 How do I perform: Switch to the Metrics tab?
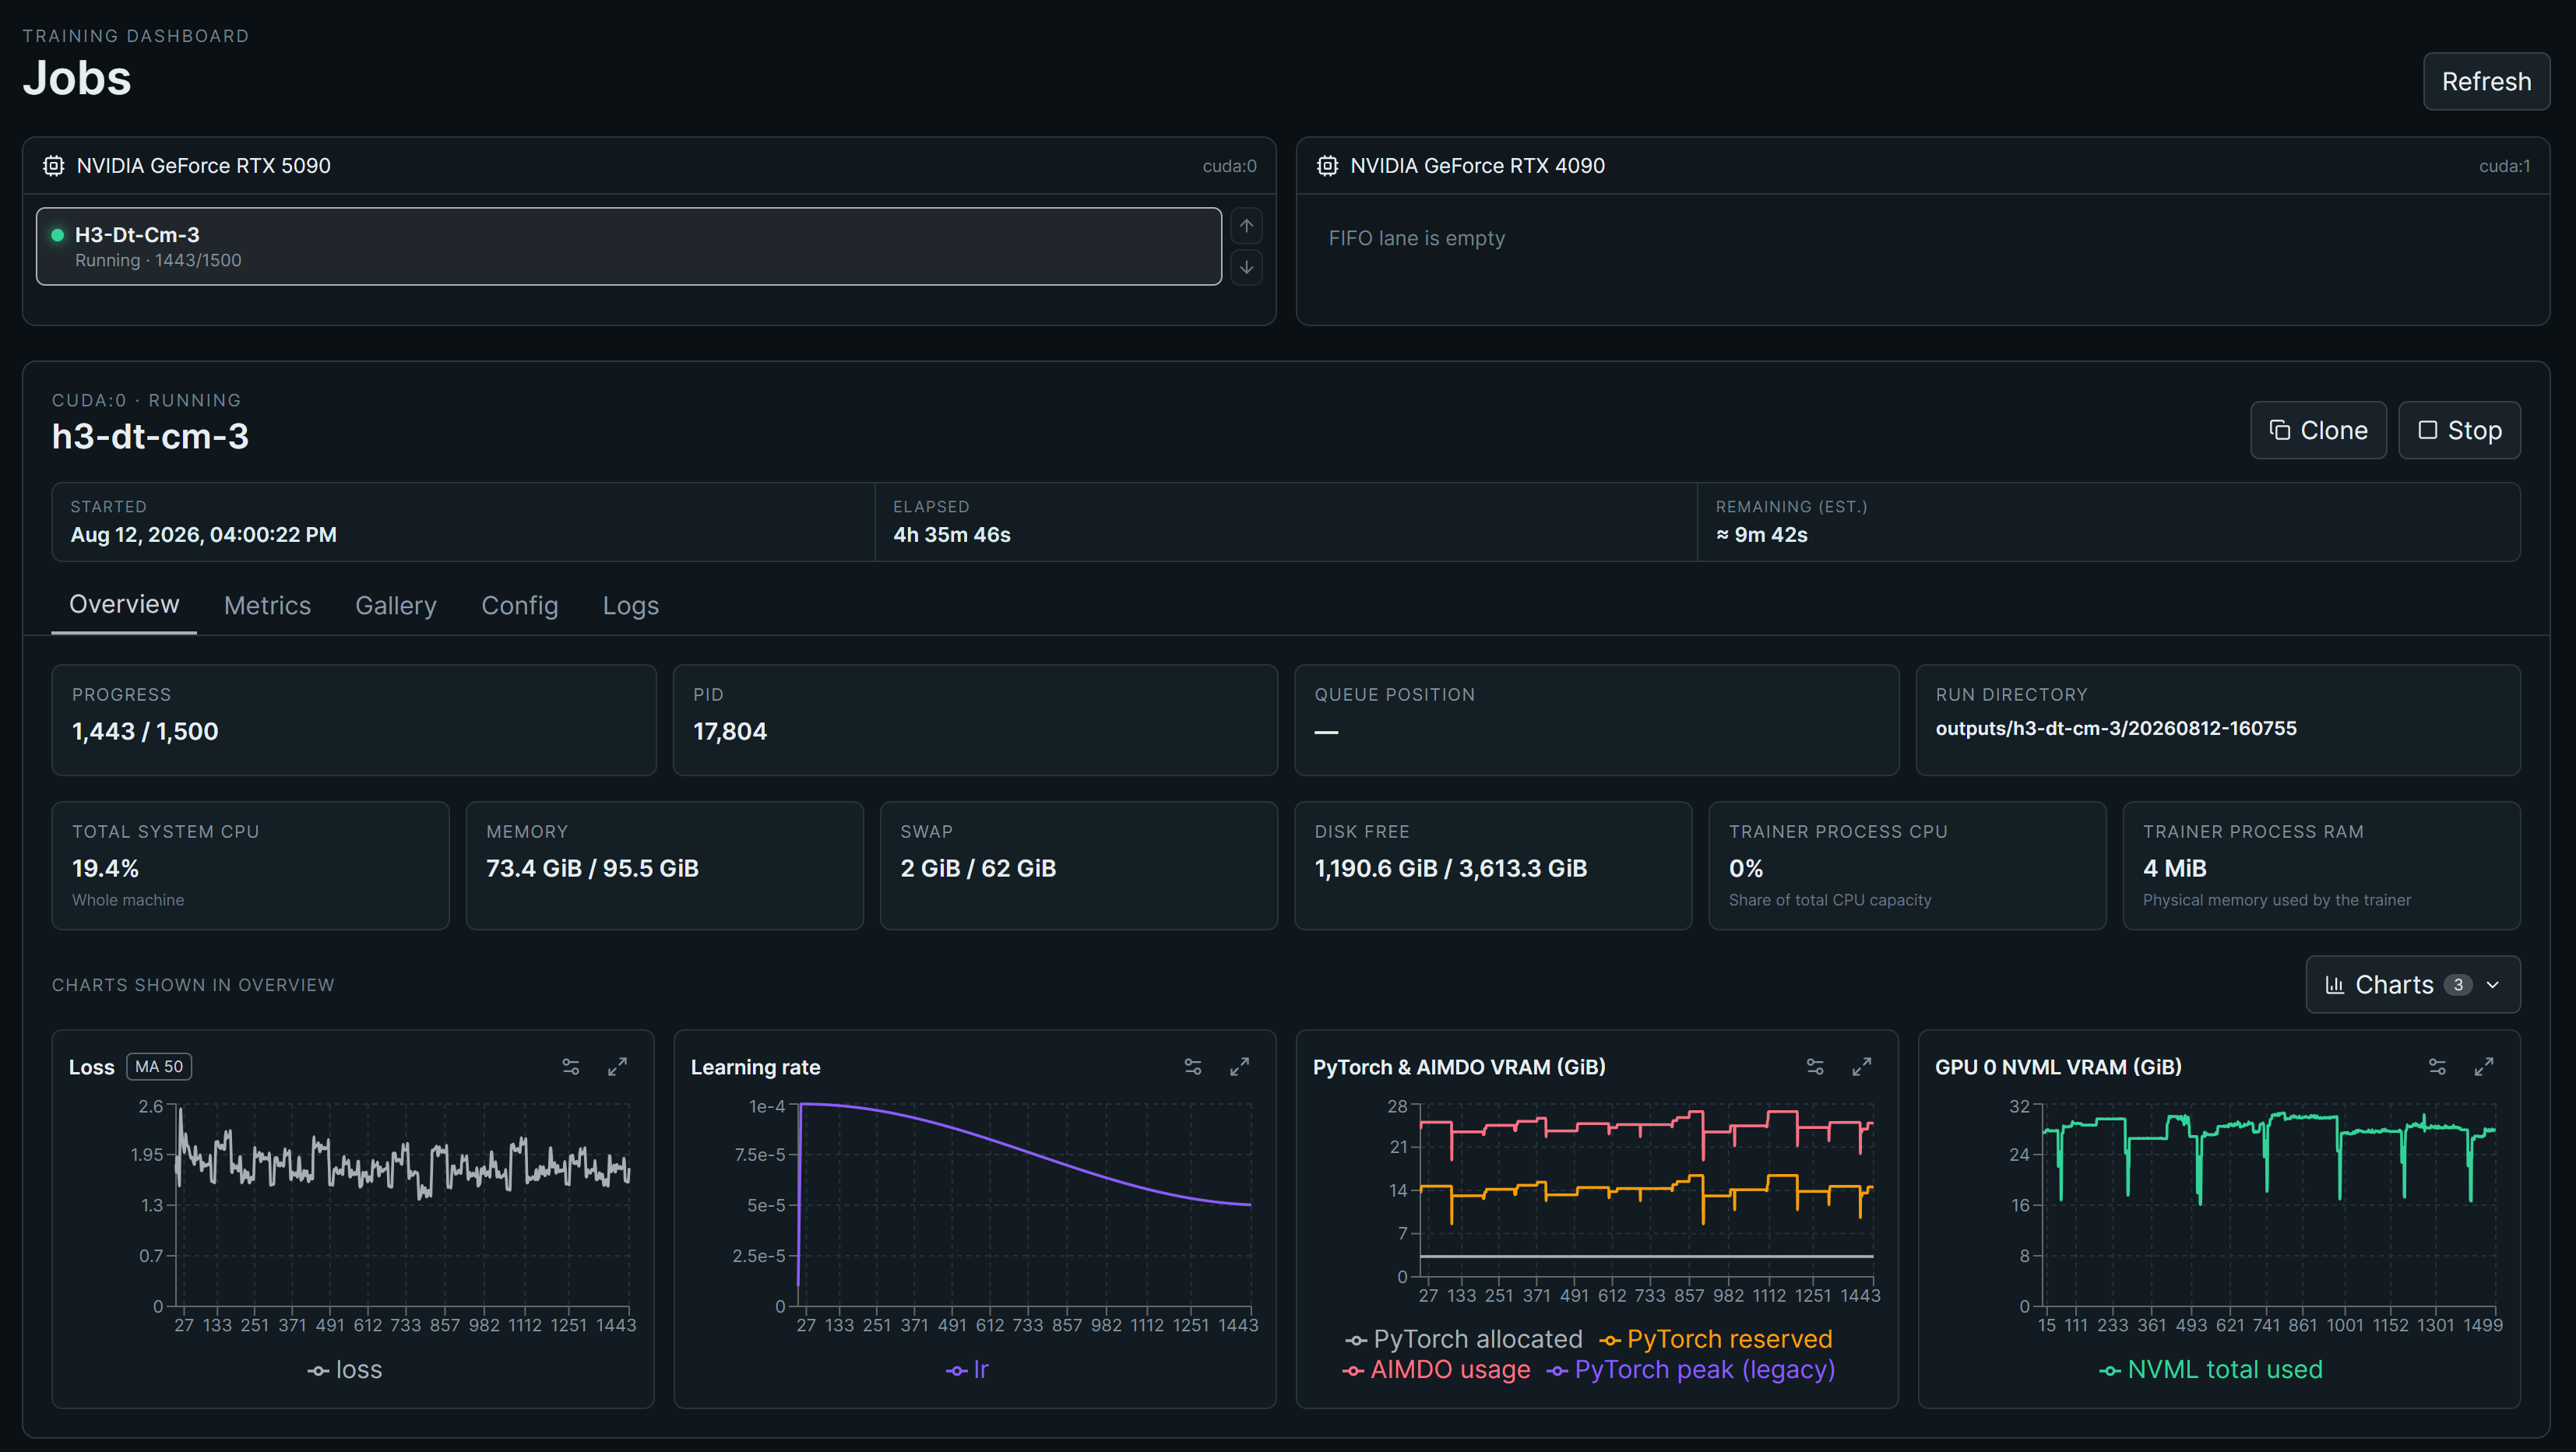267,605
